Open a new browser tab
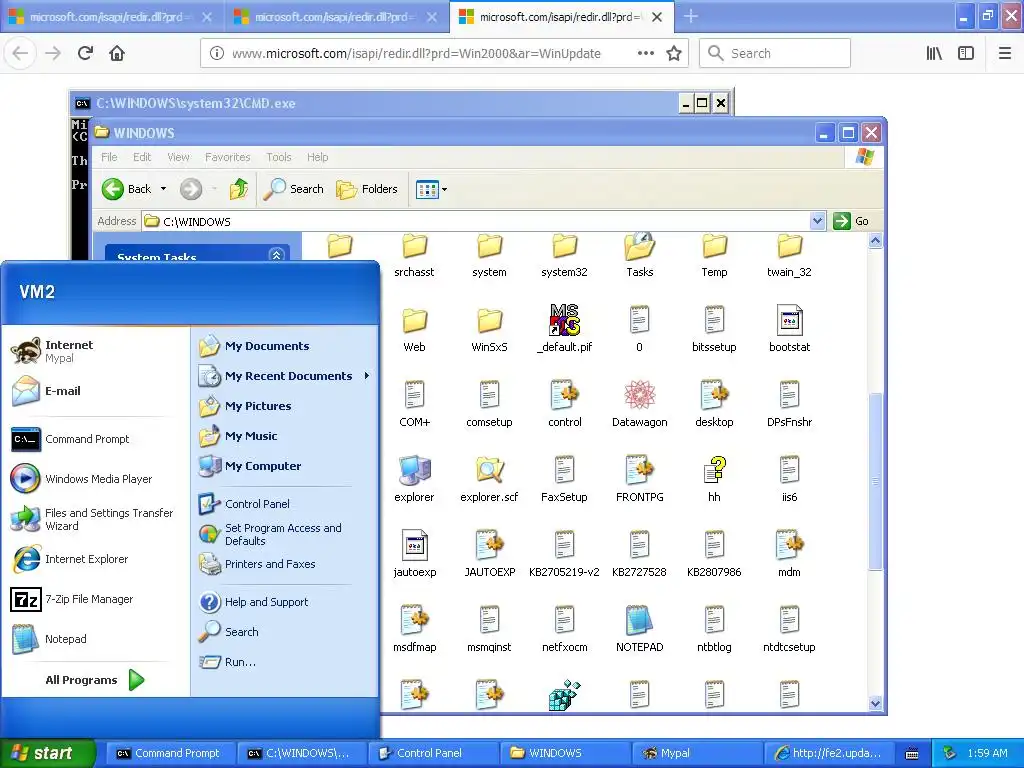The height and width of the screenshot is (768, 1024). [x=690, y=17]
